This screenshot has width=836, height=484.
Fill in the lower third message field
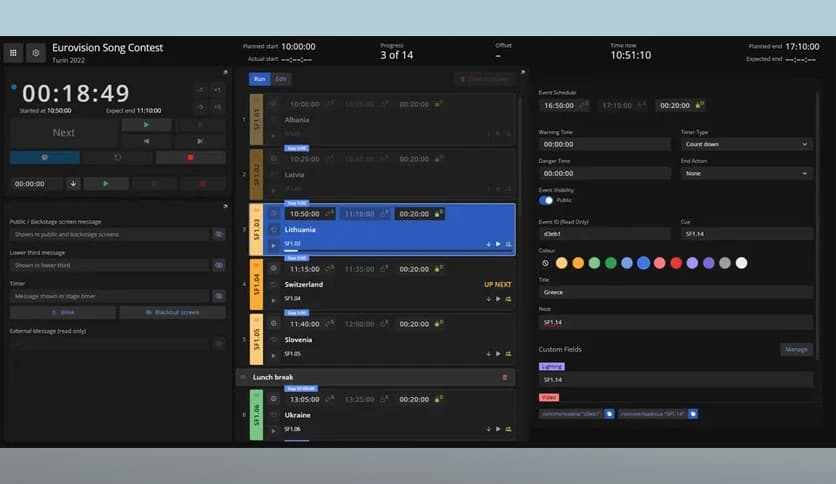pyautogui.click(x=110, y=265)
